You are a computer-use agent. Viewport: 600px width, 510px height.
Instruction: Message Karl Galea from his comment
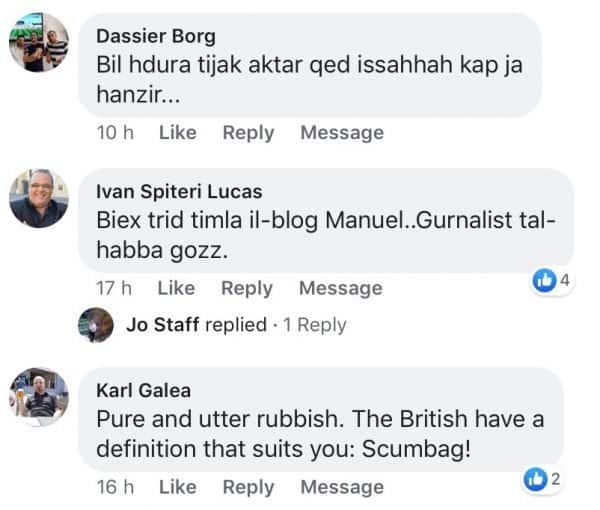[x=341, y=487]
